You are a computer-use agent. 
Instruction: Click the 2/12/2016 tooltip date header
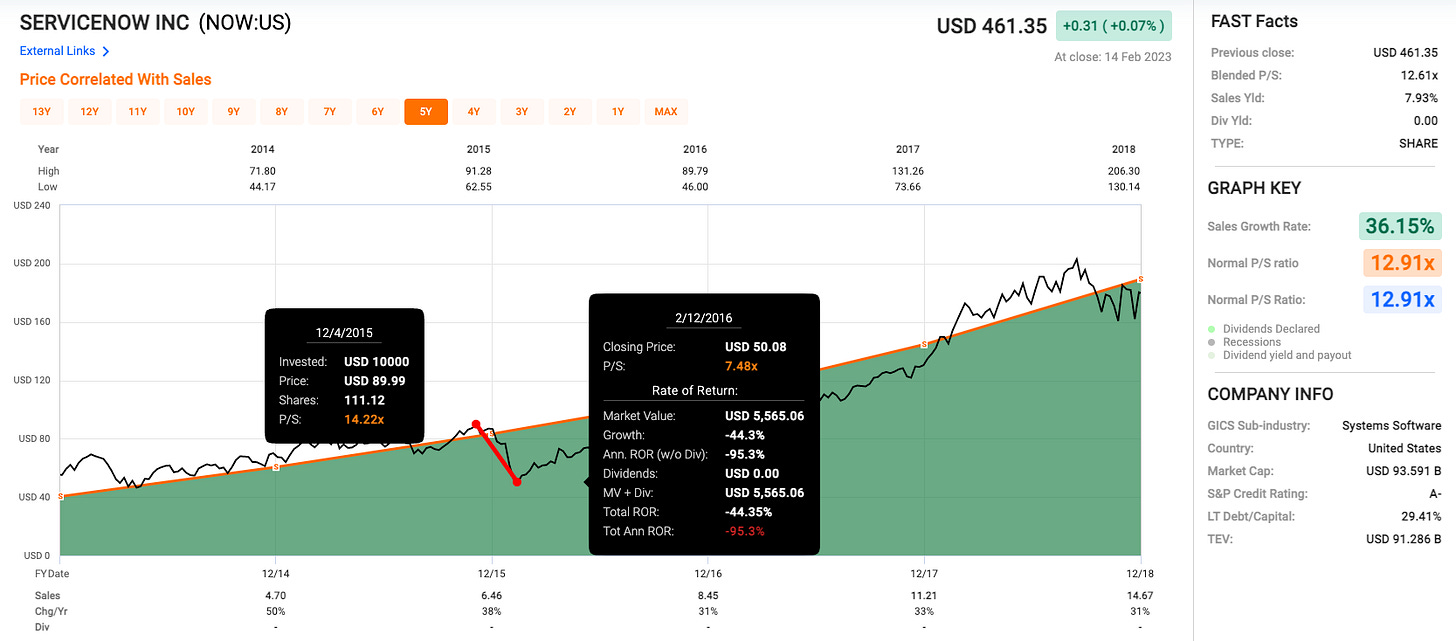(x=703, y=318)
